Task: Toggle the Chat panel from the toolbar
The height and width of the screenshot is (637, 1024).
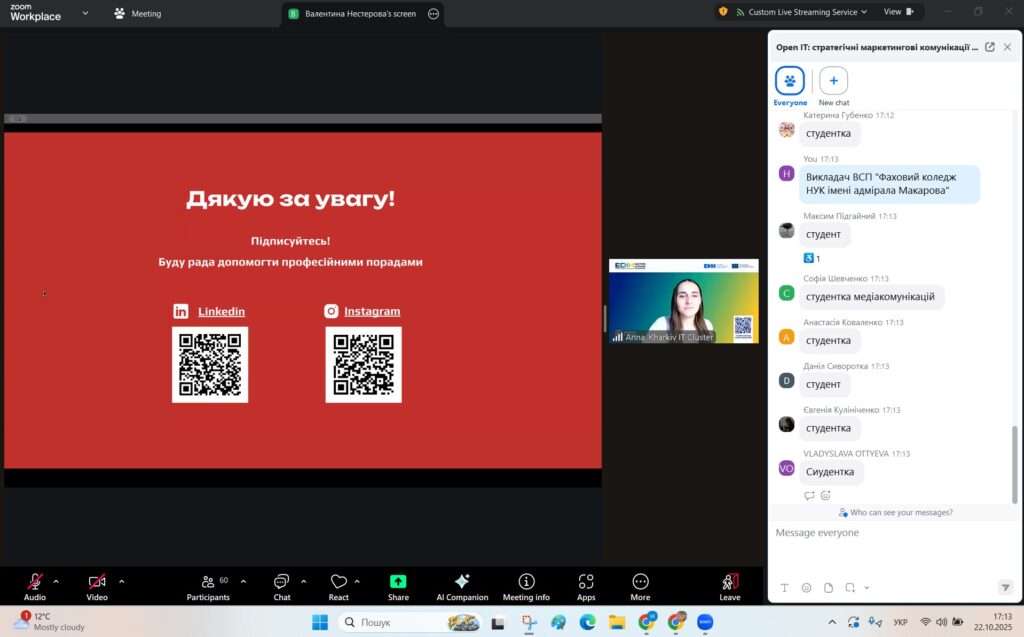Action: click(281, 584)
